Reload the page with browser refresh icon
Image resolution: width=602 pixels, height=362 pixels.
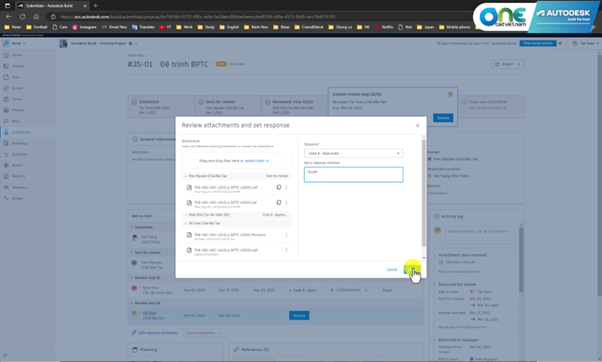coord(22,17)
